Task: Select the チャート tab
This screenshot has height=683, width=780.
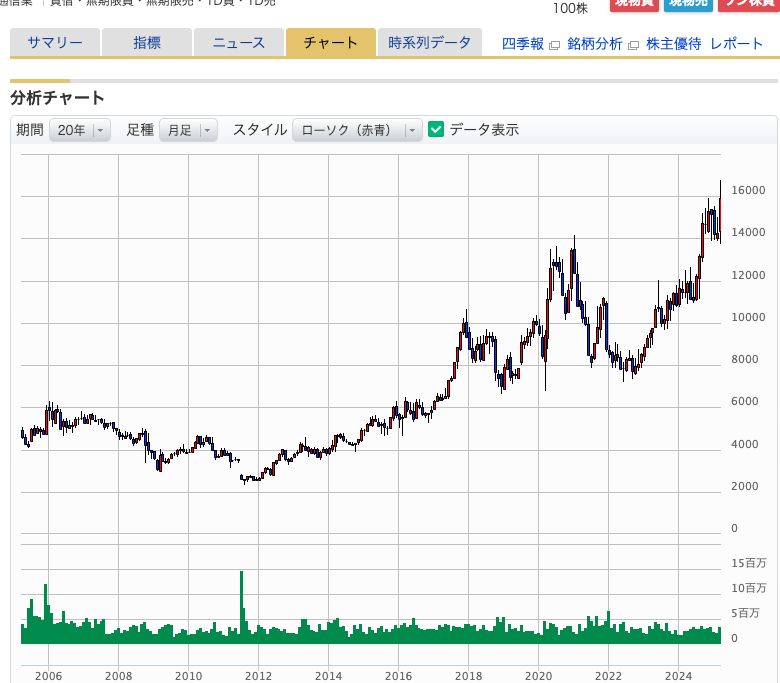Action: (330, 42)
